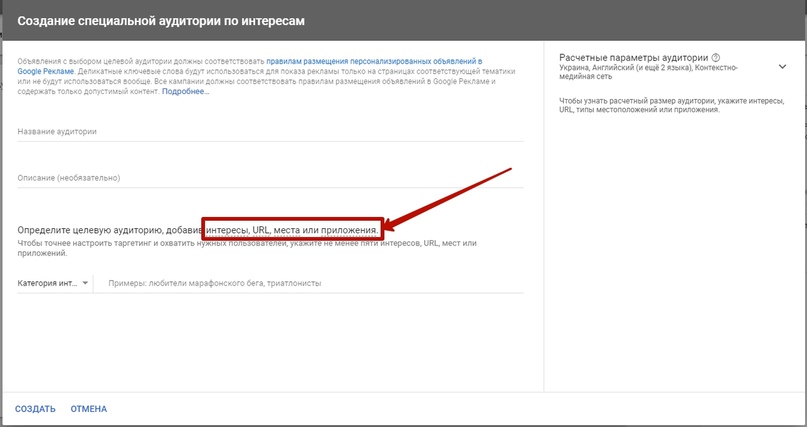Viewport: 807px width, 427px height.
Task: Click the Украина, Английский audience summary text
Action: click(648, 72)
